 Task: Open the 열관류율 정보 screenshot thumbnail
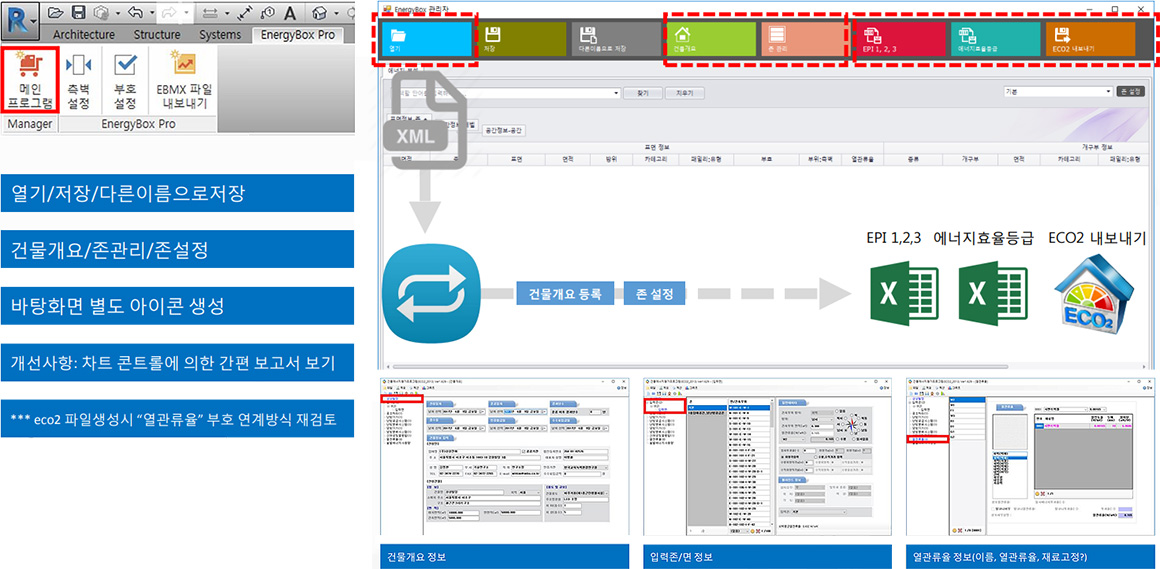pos(1031,456)
